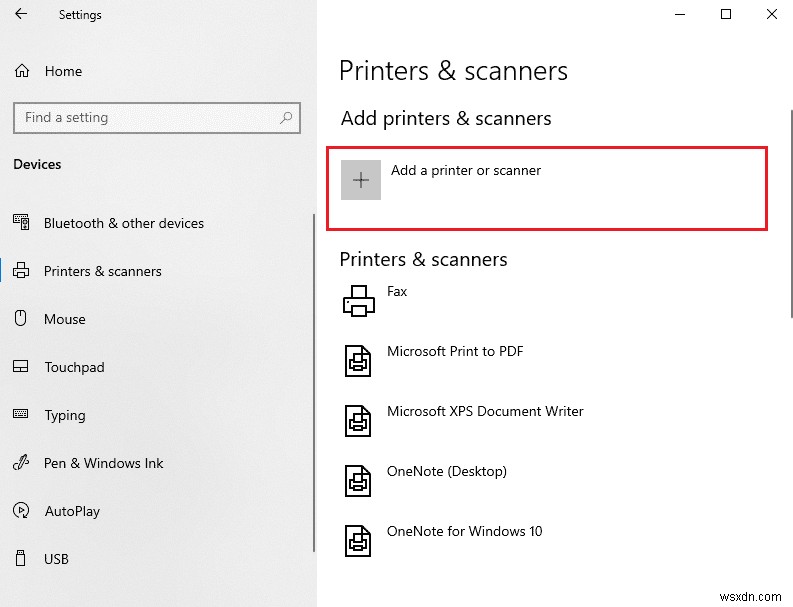Minimize the Settings window
793x607 pixels.
pos(680,14)
